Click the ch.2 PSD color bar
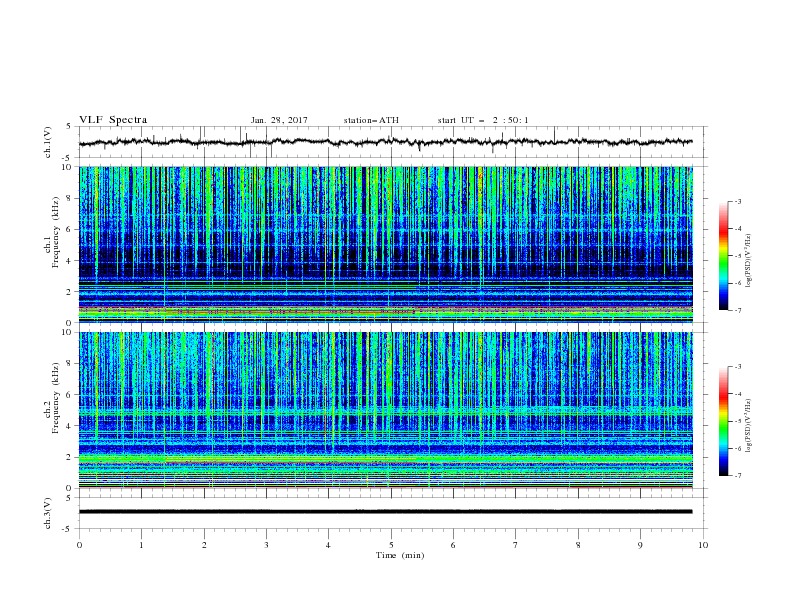The image size is (792, 612). click(x=723, y=421)
